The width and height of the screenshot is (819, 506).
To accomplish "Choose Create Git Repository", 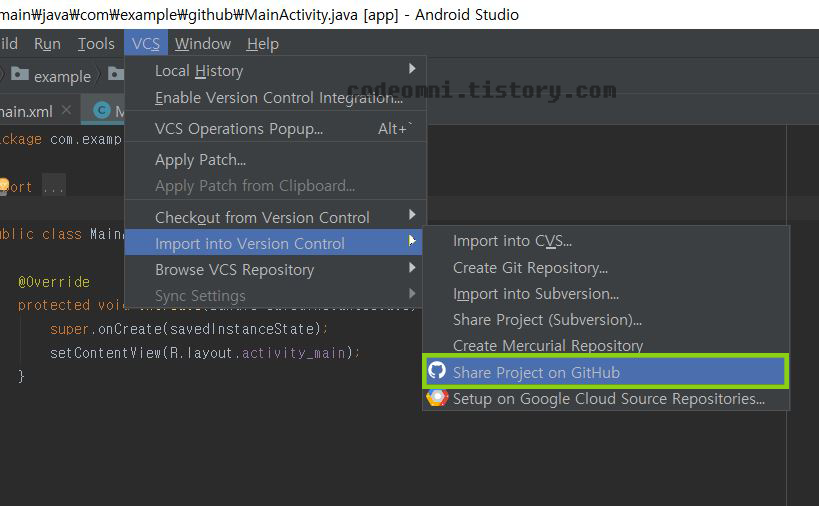I will 606,267.
